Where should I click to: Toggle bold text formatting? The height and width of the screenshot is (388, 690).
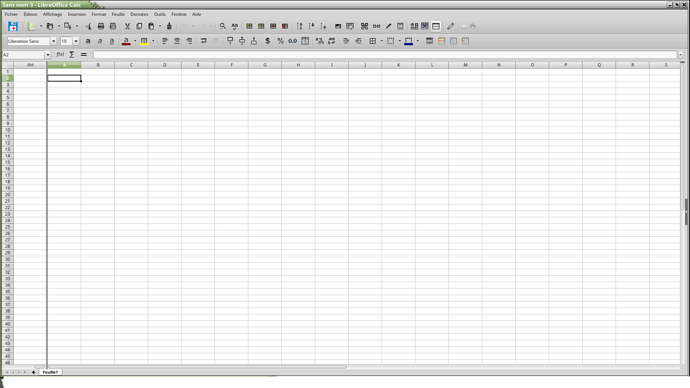88,41
